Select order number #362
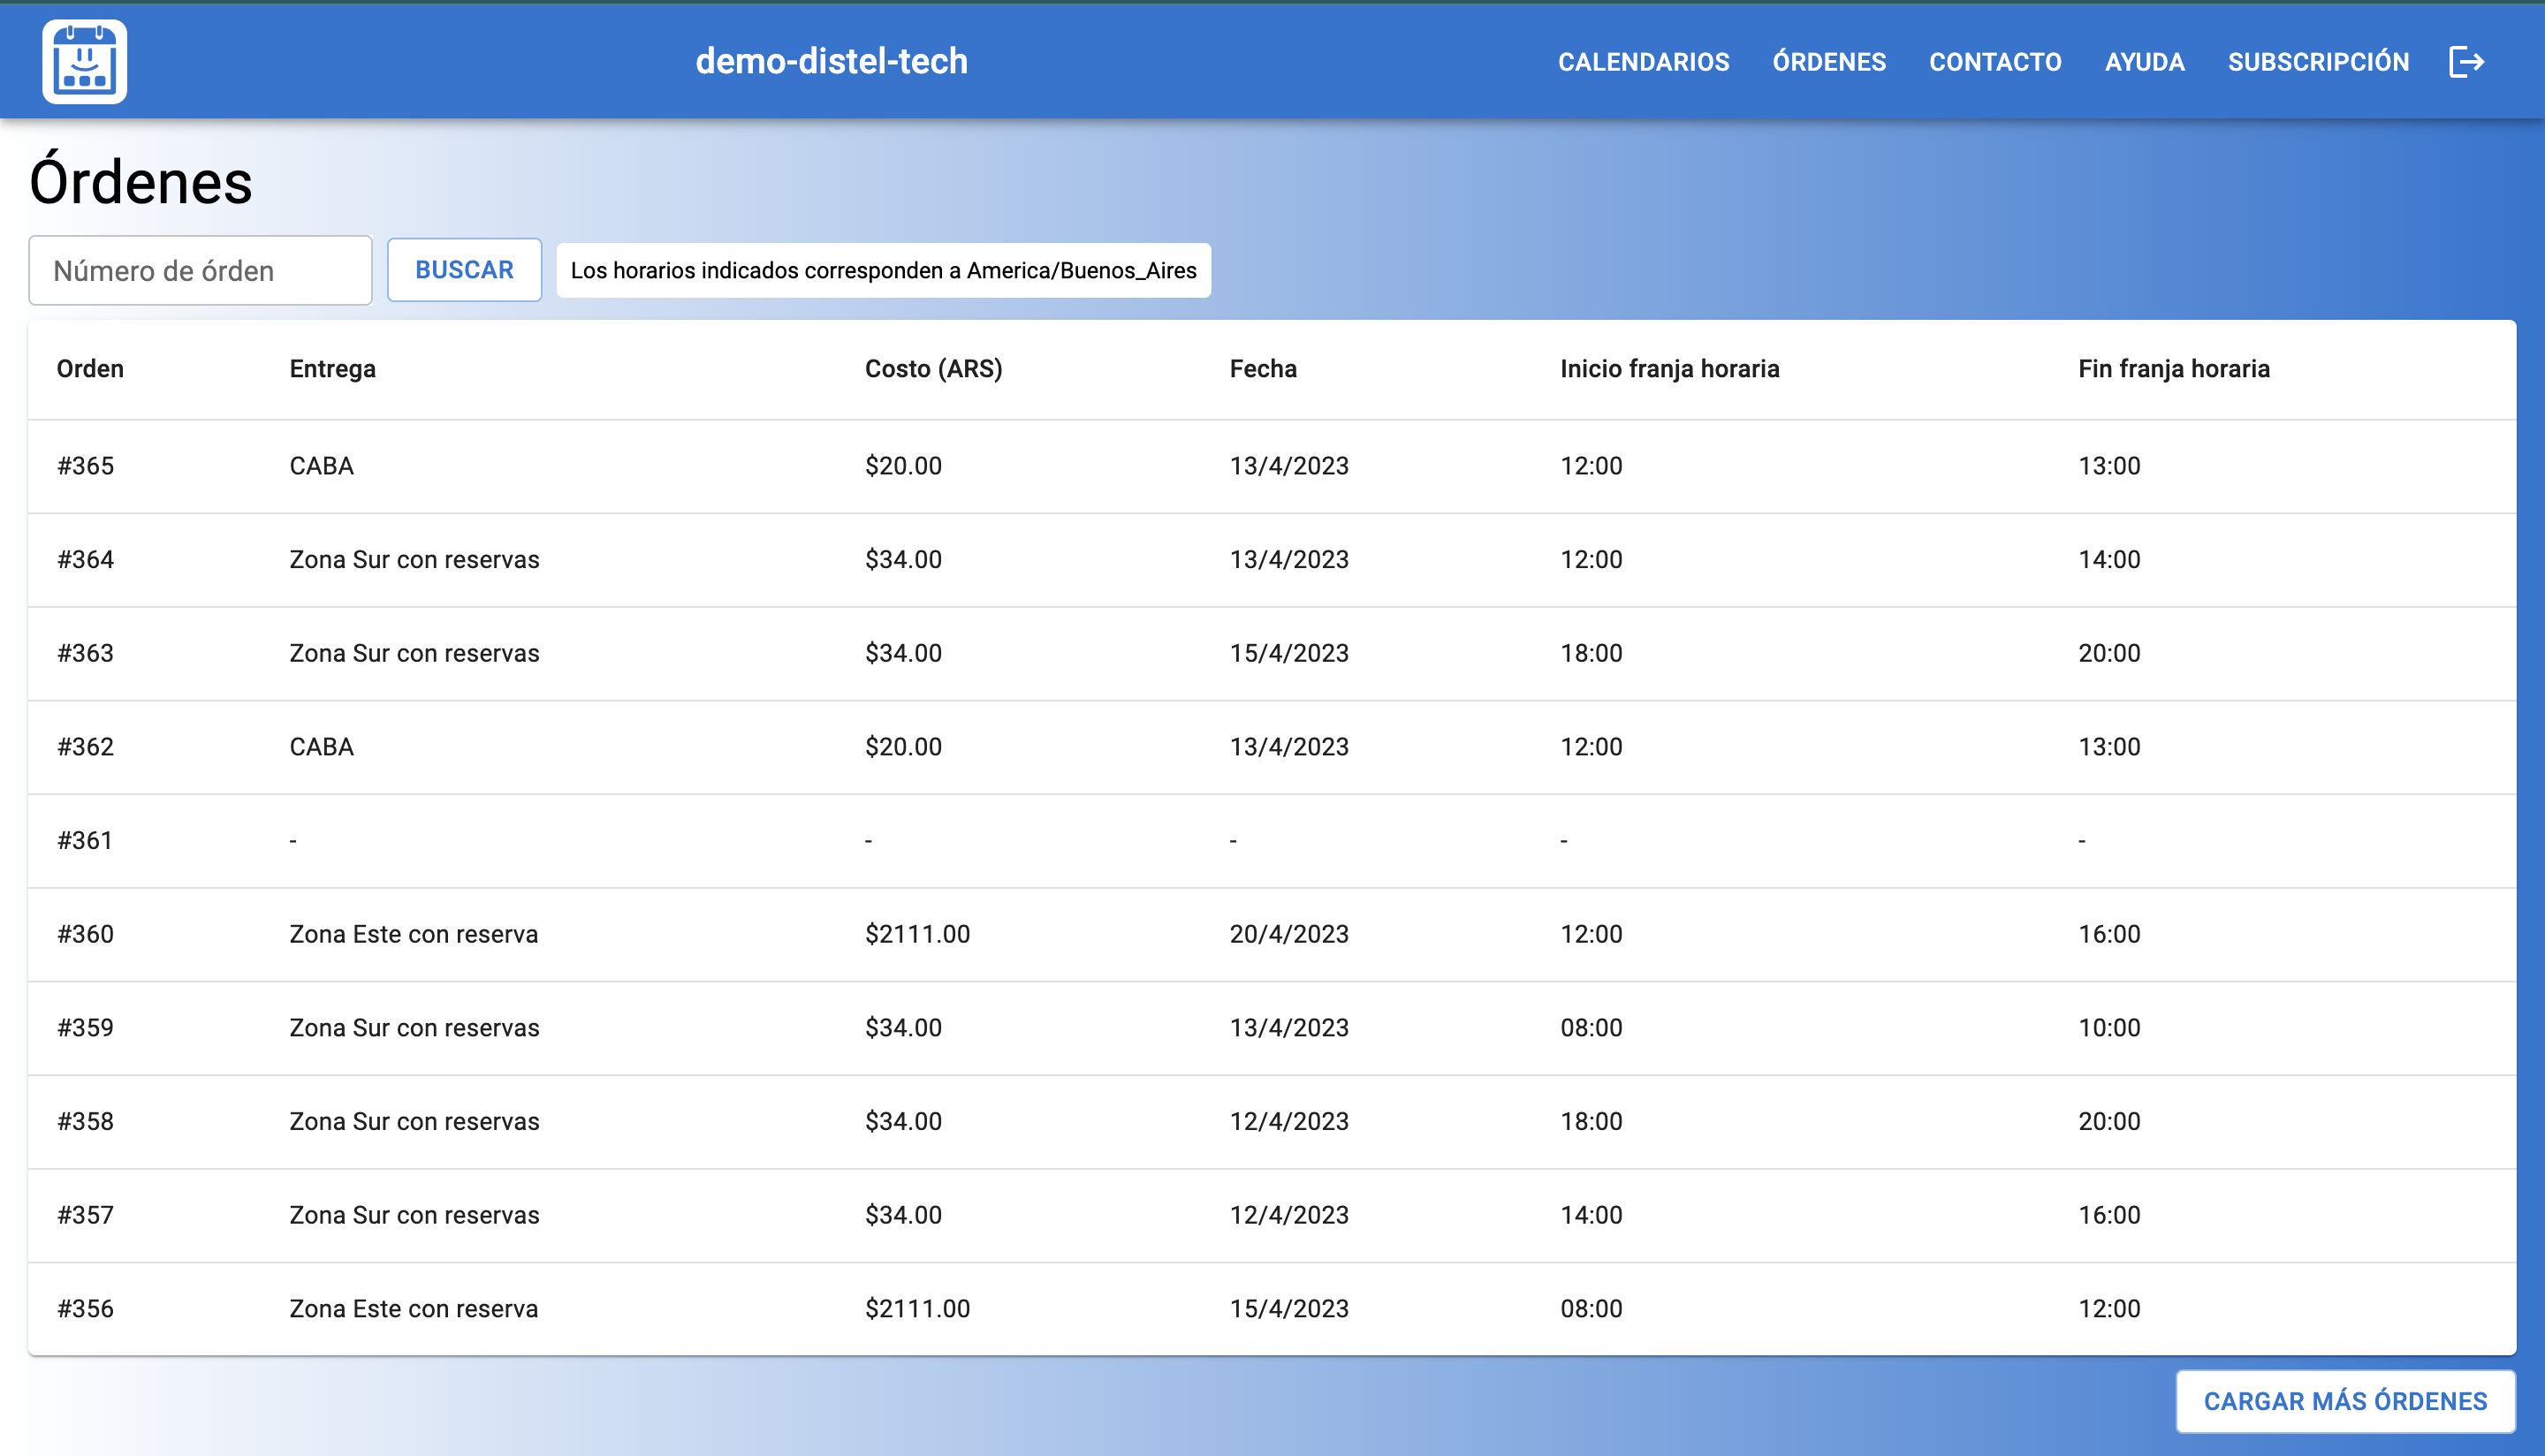This screenshot has width=2545, height=1456. tap(85, 747)
